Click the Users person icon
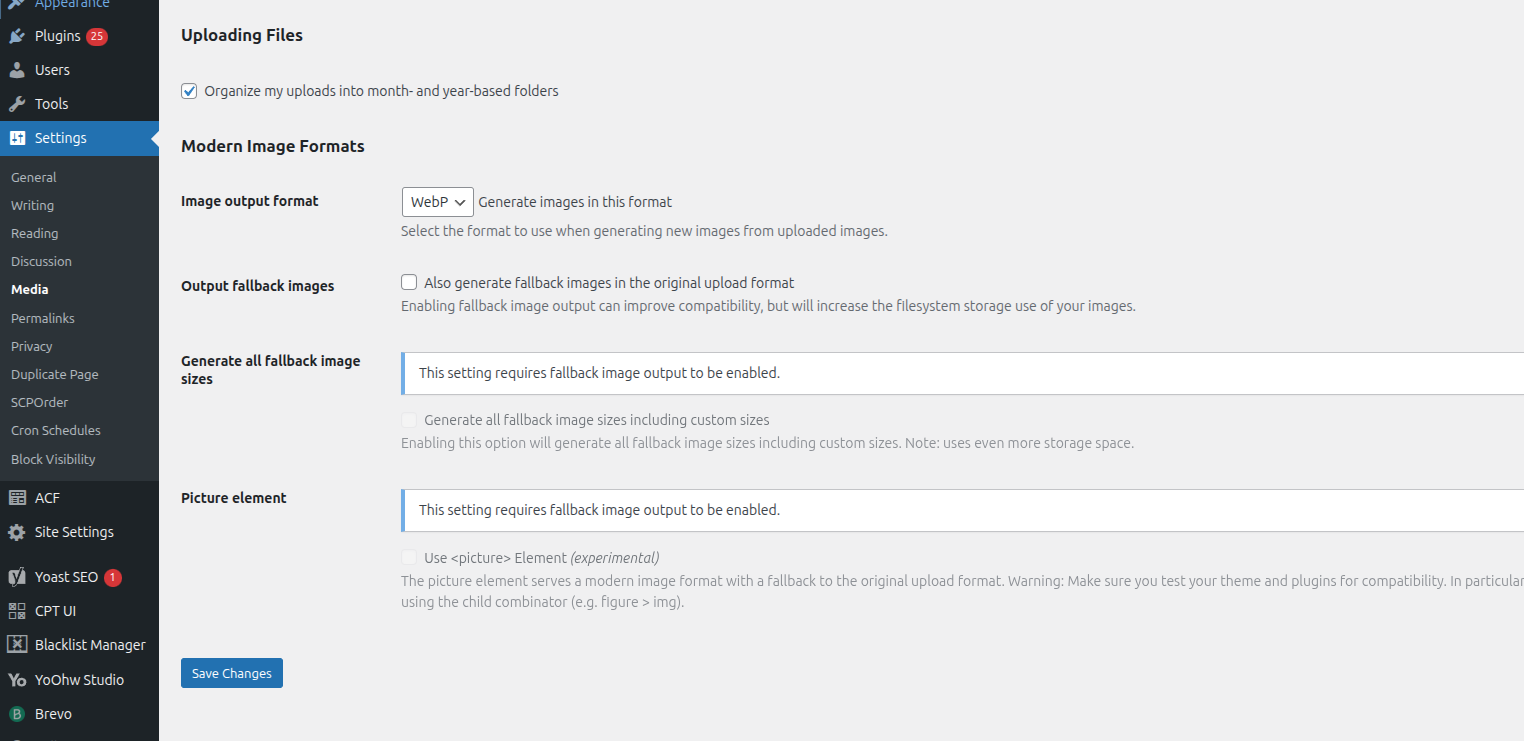The height and width of the screenshot is (741, 1524). click(17, 70)
